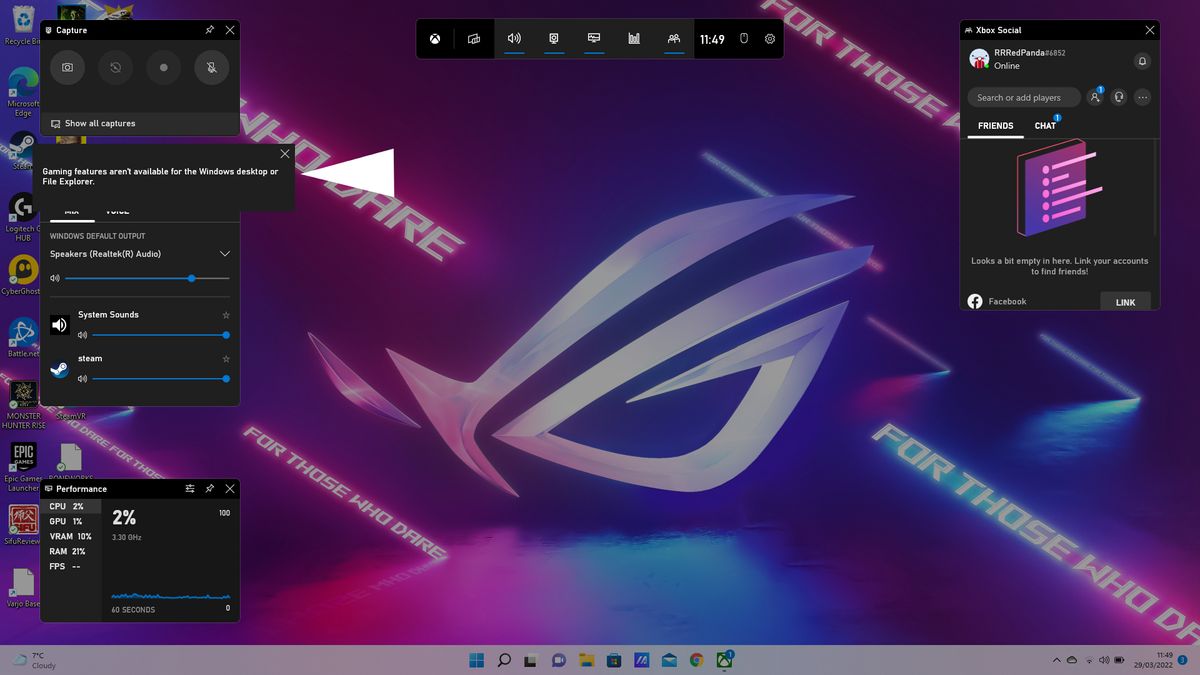Pin the Capture widget
Image resolution: width=1200 pixels, height=675 pixels.
[209, 30]
